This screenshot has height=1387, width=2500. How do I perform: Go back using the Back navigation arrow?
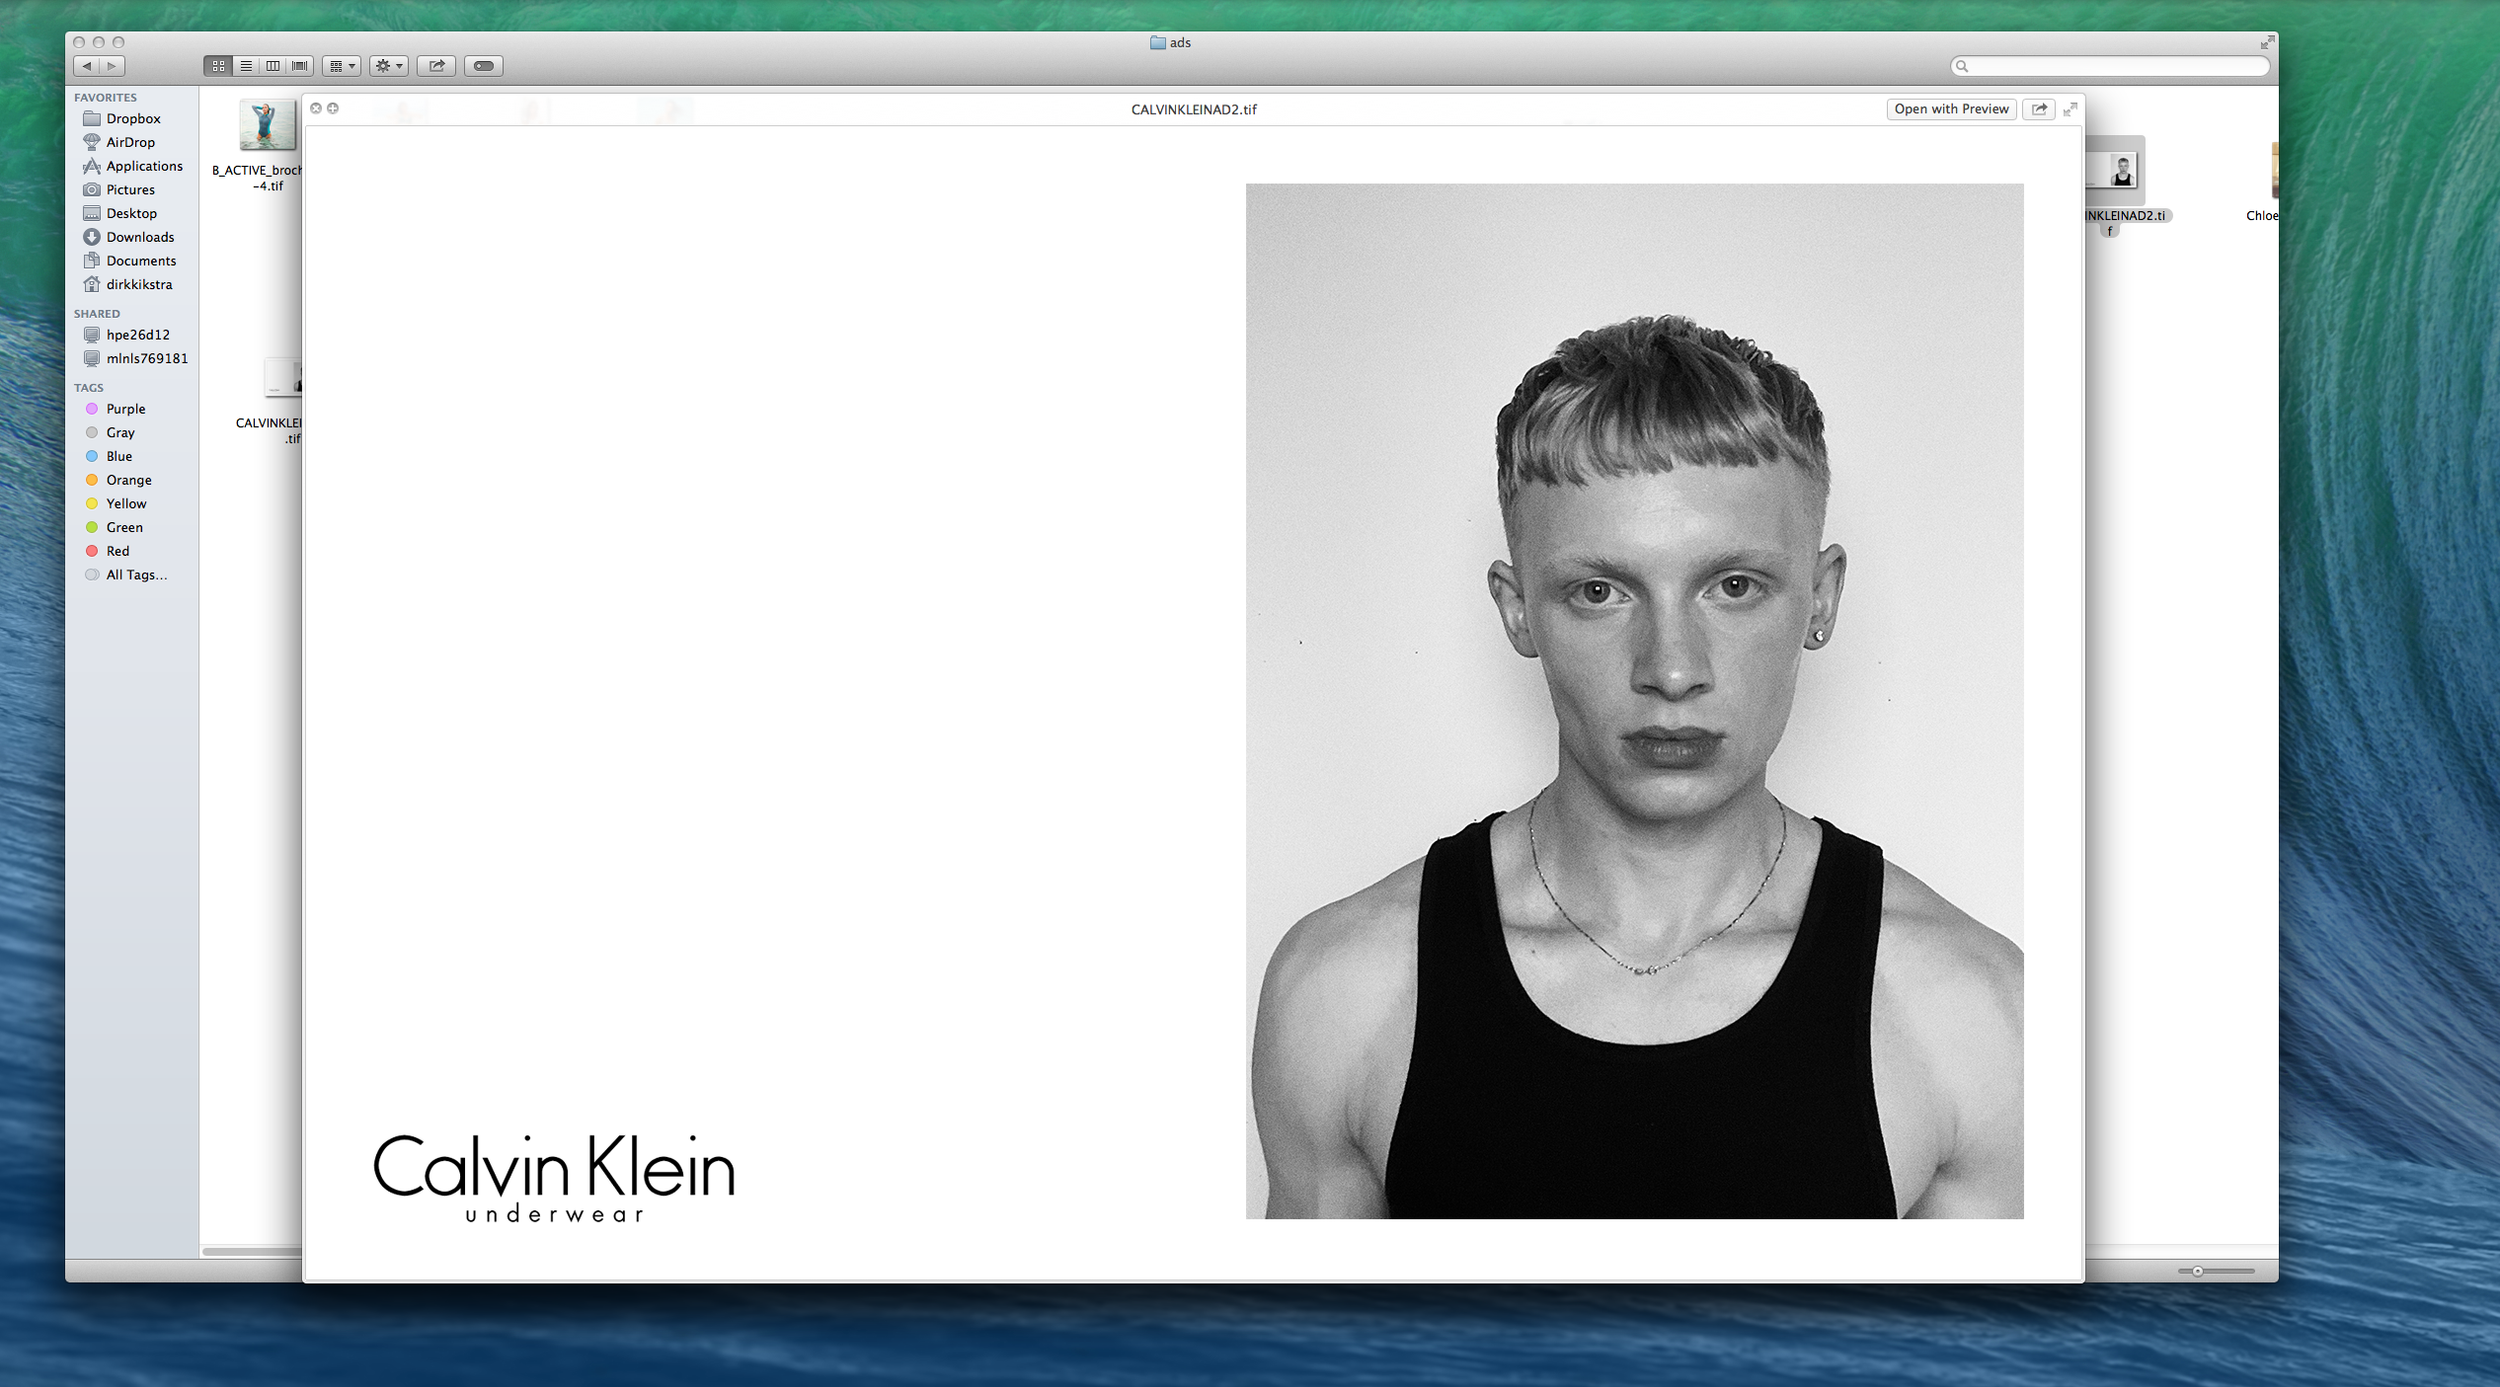pyautogui.click(x=88, y=66)
